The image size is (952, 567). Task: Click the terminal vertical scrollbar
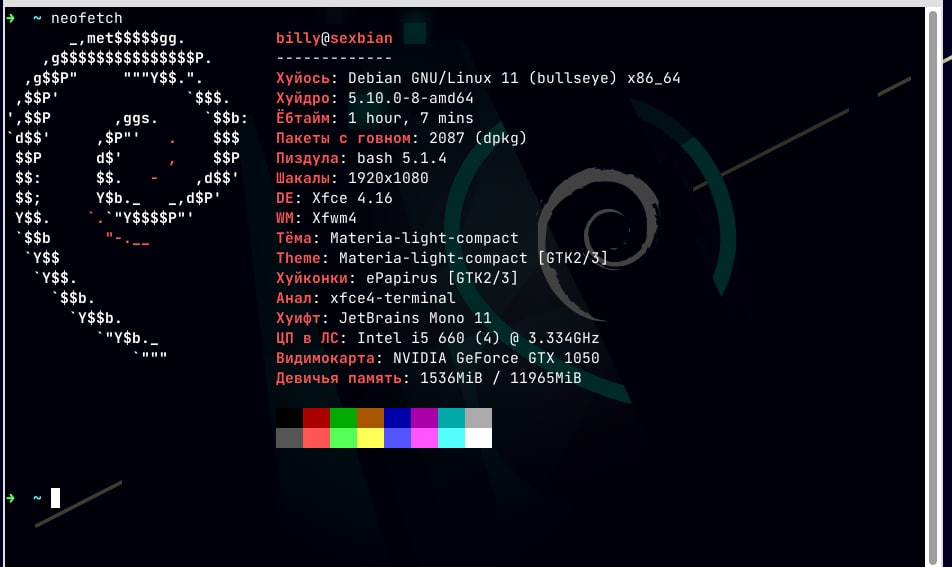(x=933, y=287)
